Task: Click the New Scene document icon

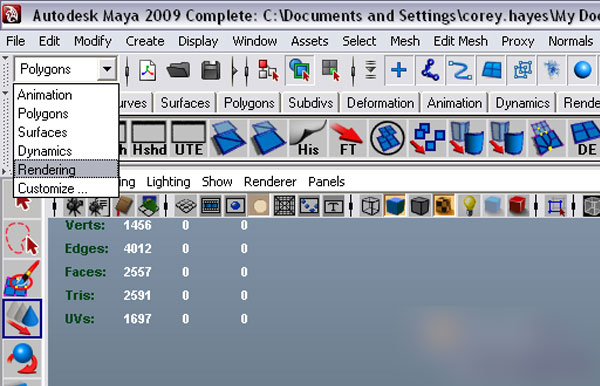Action: click(x=148, y=71)
